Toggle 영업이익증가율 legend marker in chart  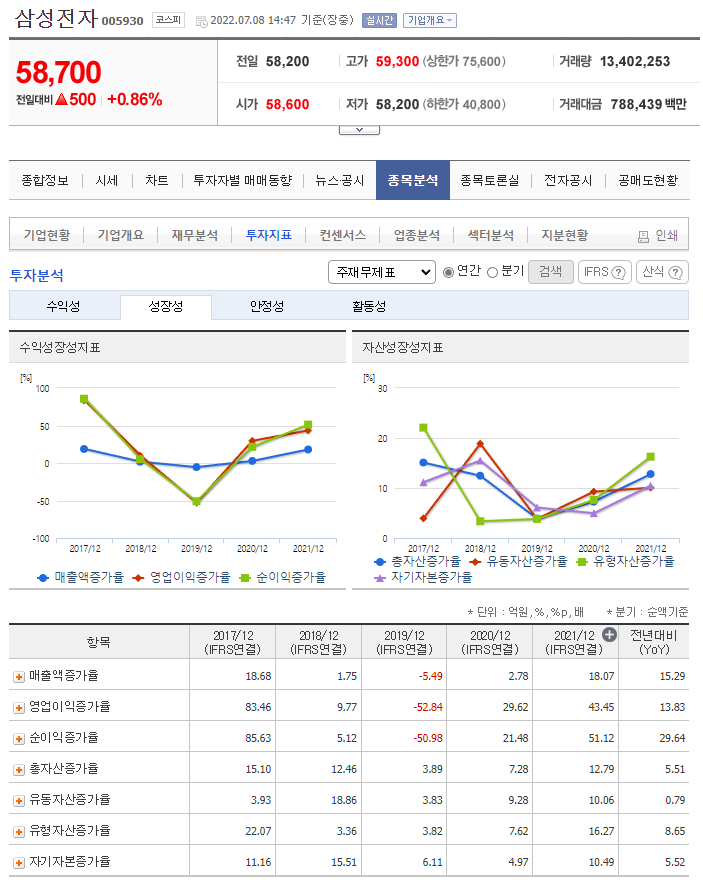point(138,578)
